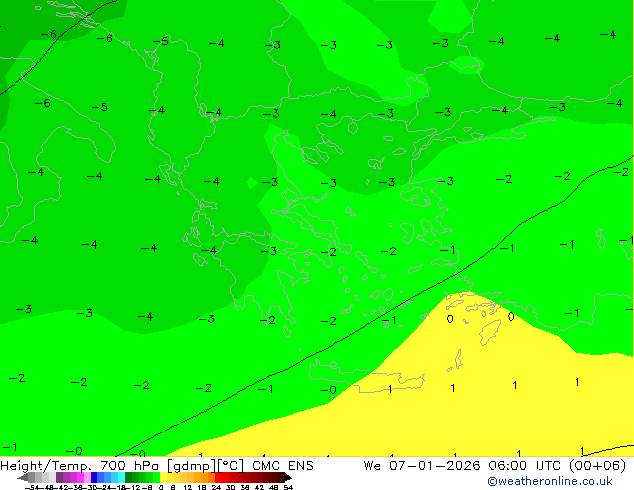634x490 pixels.
Task: Click the 'Height/Temp. 700 hPa' chart title
Action: [81, 466]
